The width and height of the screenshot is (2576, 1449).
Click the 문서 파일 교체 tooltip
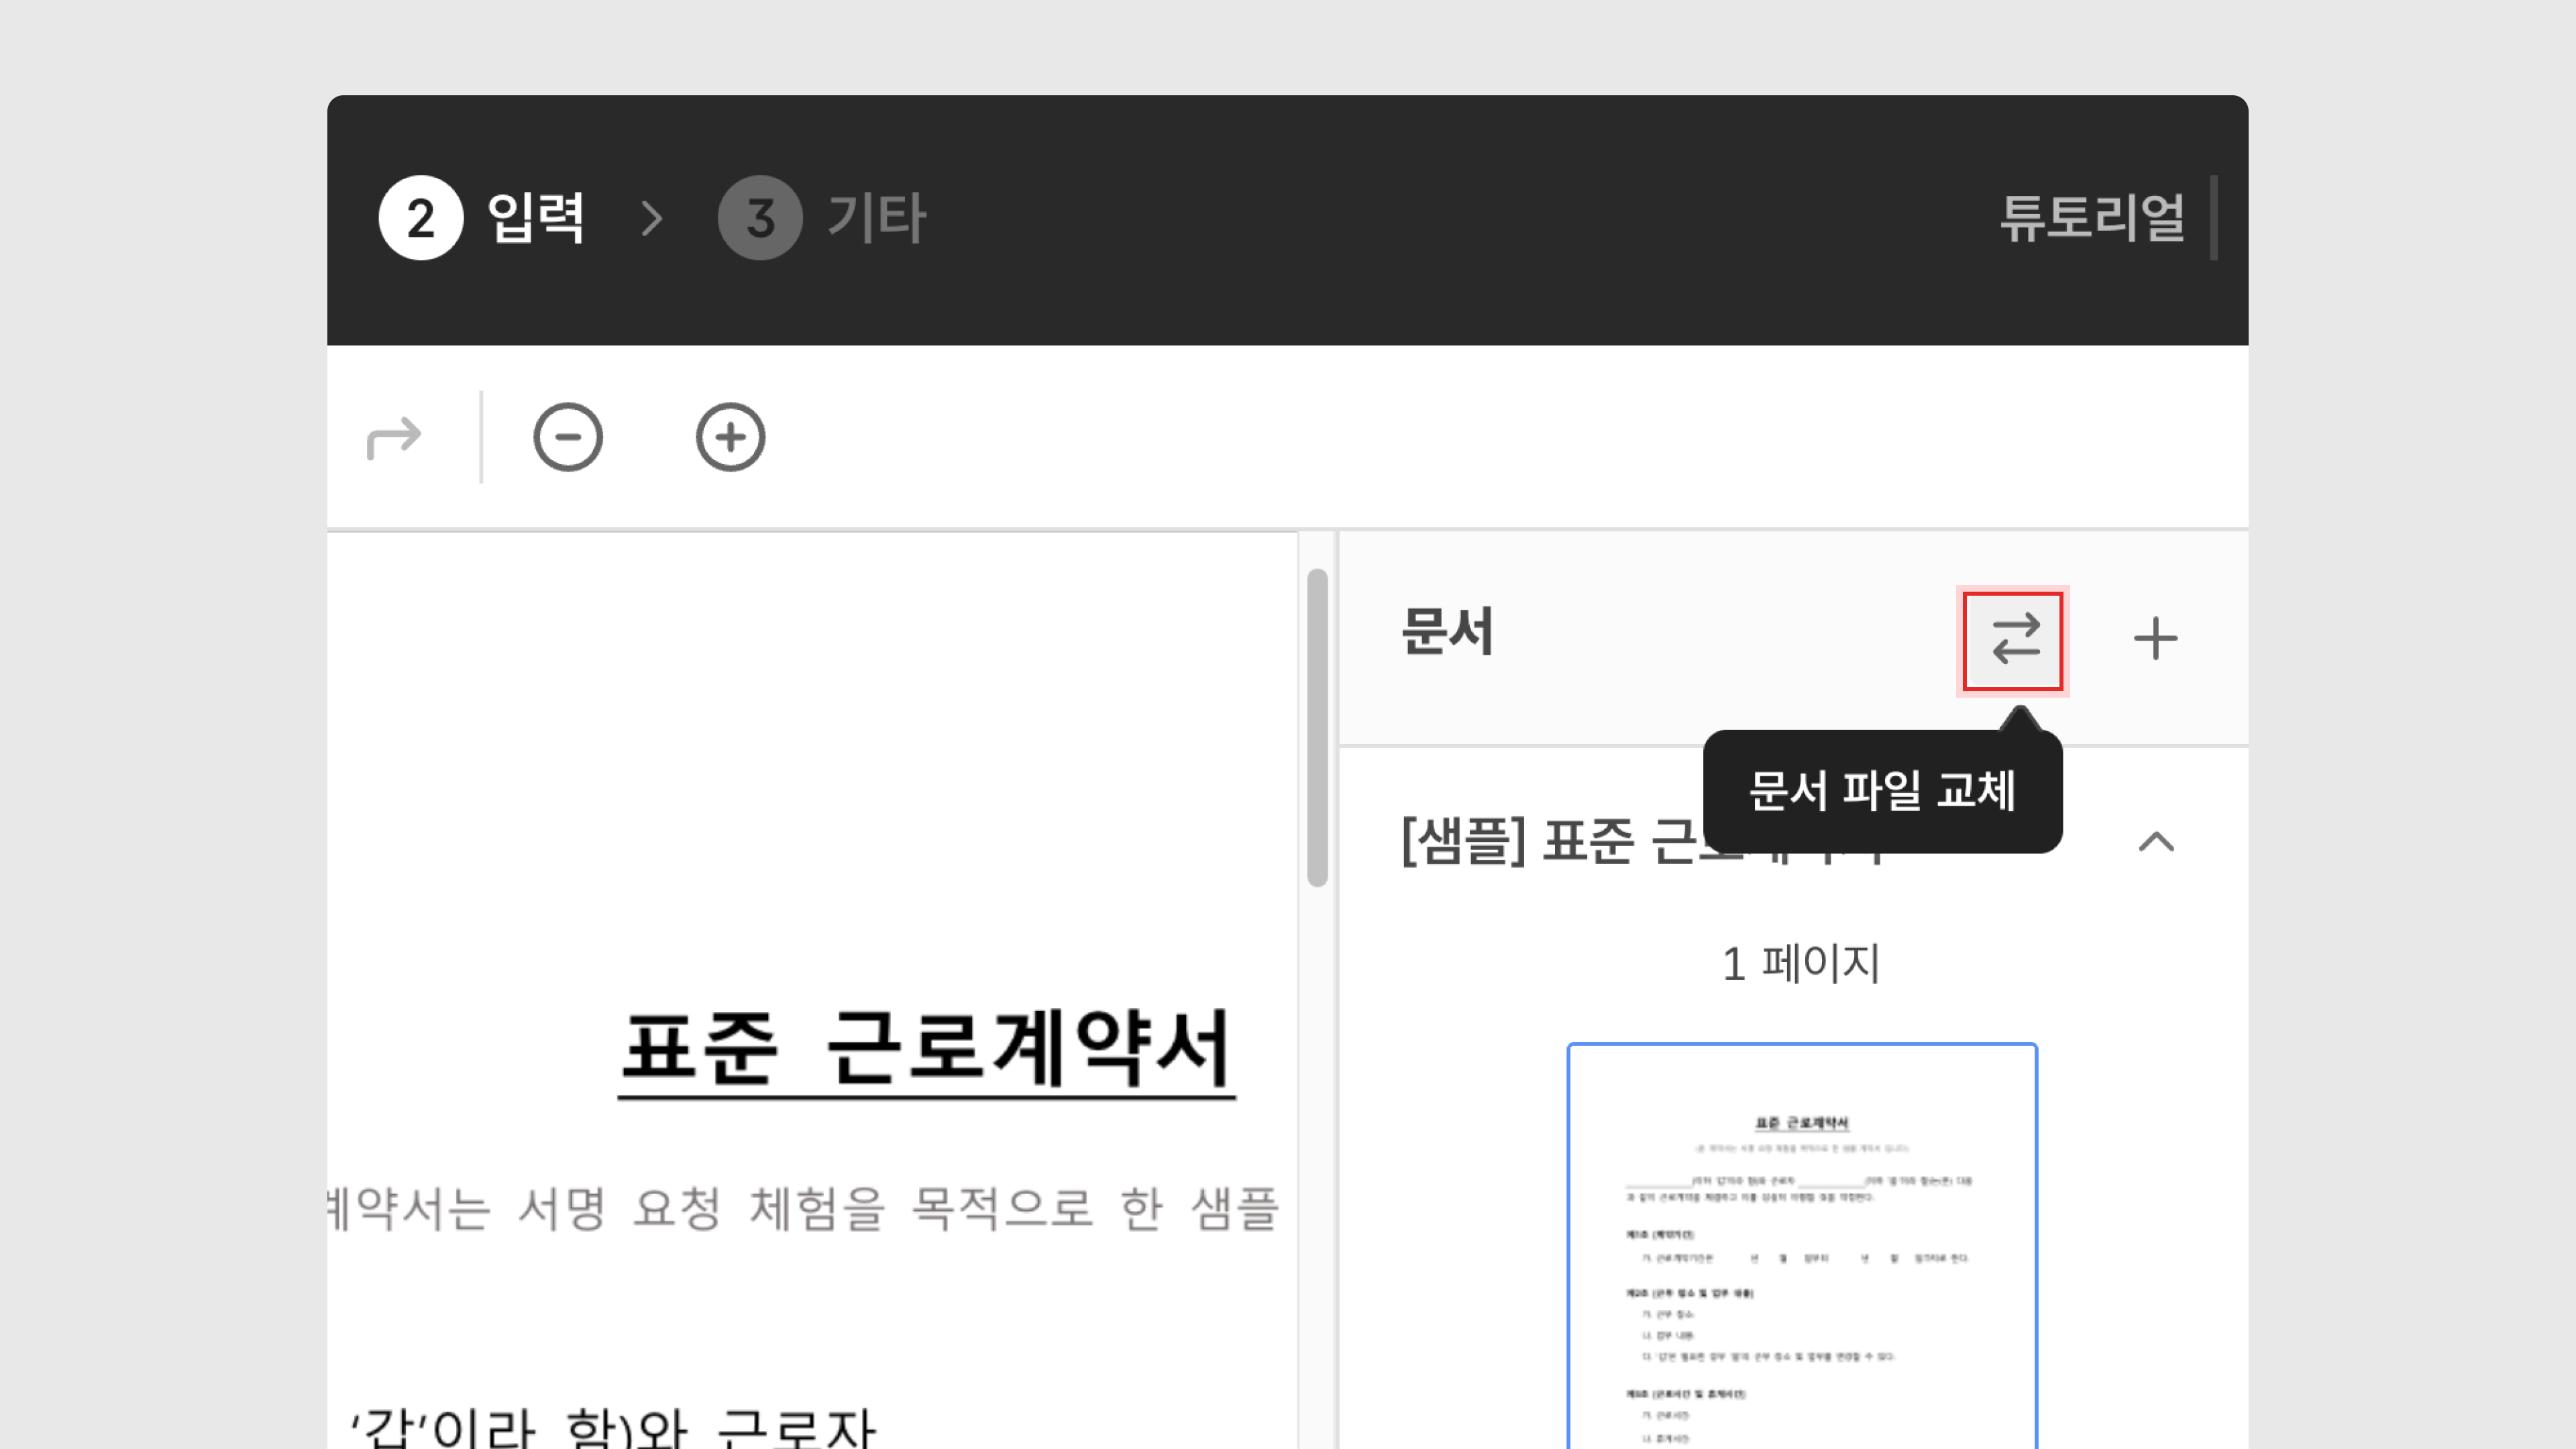click(x=1881, y=791)
